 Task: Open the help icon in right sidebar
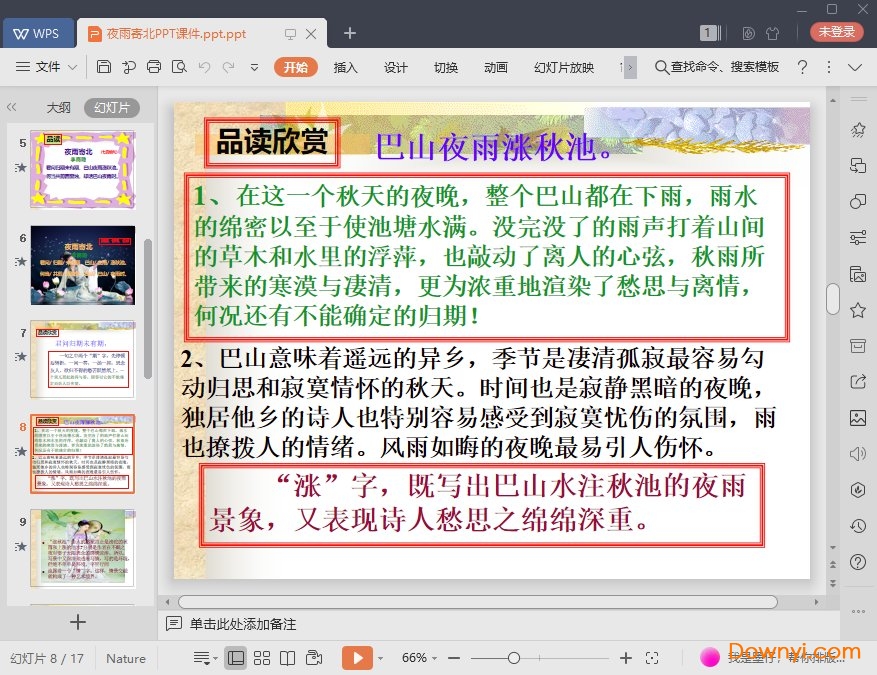[857, 562]
